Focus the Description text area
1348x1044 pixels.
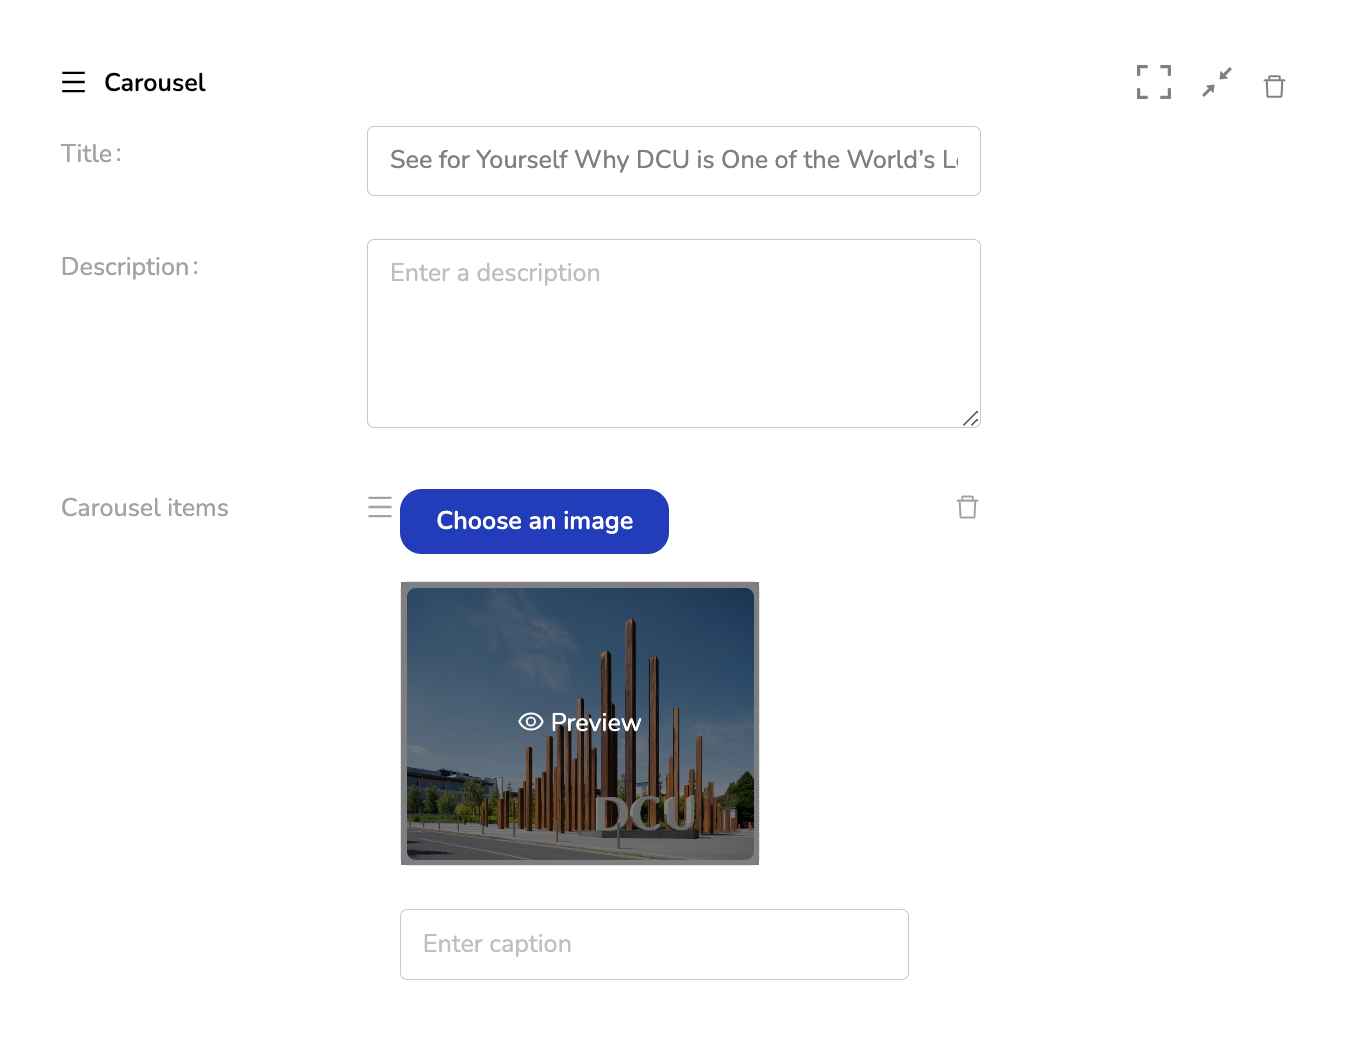[674, 333]
